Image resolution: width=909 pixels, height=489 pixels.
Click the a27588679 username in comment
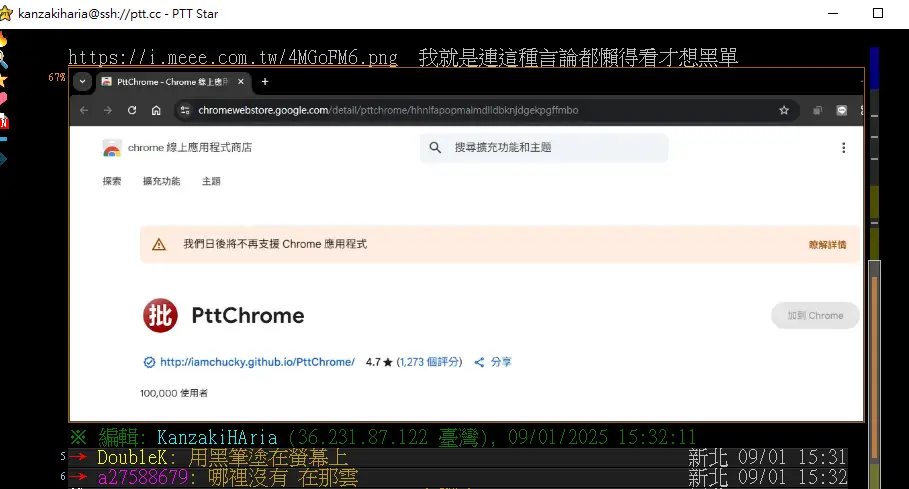[x=143, y=477]
